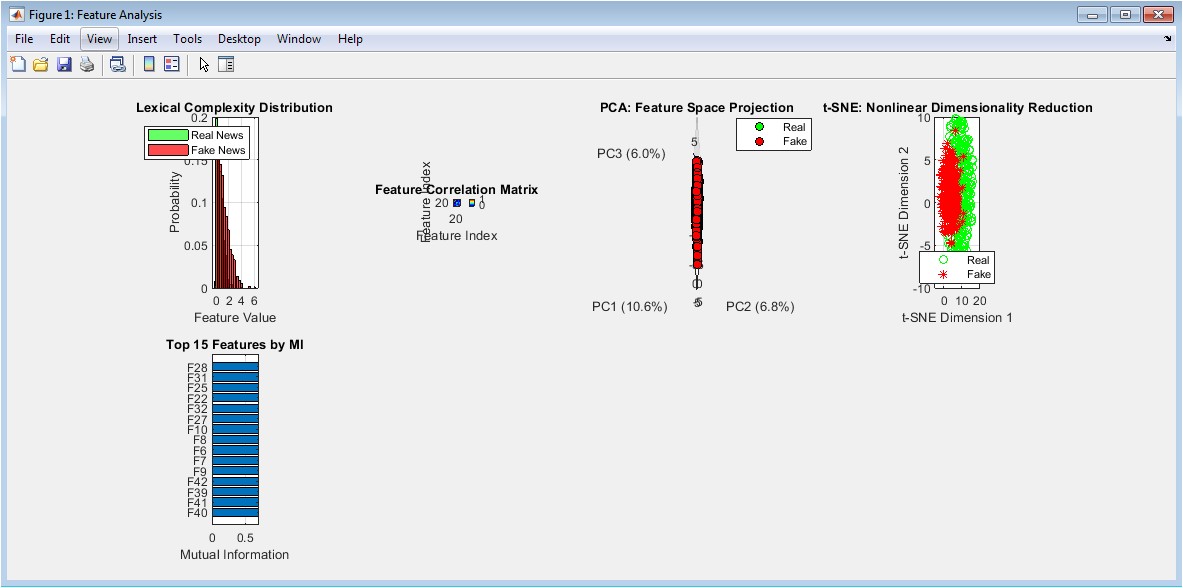The width and height of the screenshot is (1183, 588).
Task: Click the MATLAB logo in the title bar
Action: pos(16,15)
